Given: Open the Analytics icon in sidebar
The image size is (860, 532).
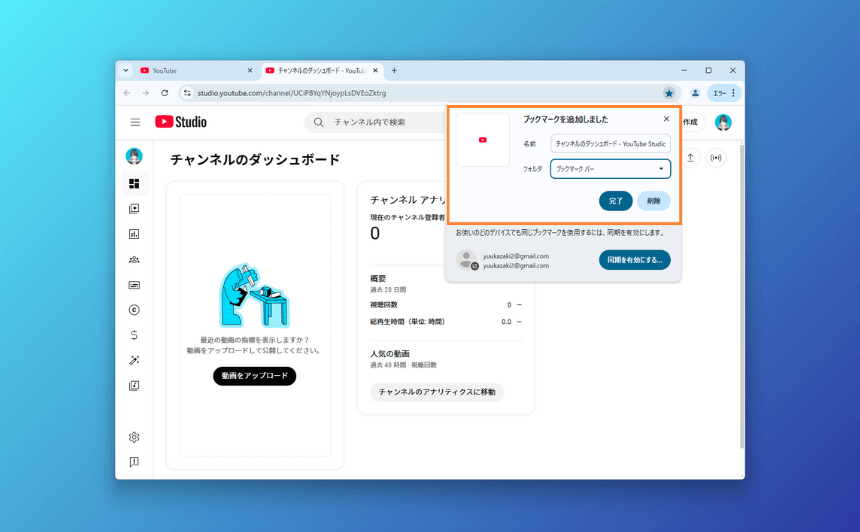Looking at the screenshot, I should tap(134, 234).
